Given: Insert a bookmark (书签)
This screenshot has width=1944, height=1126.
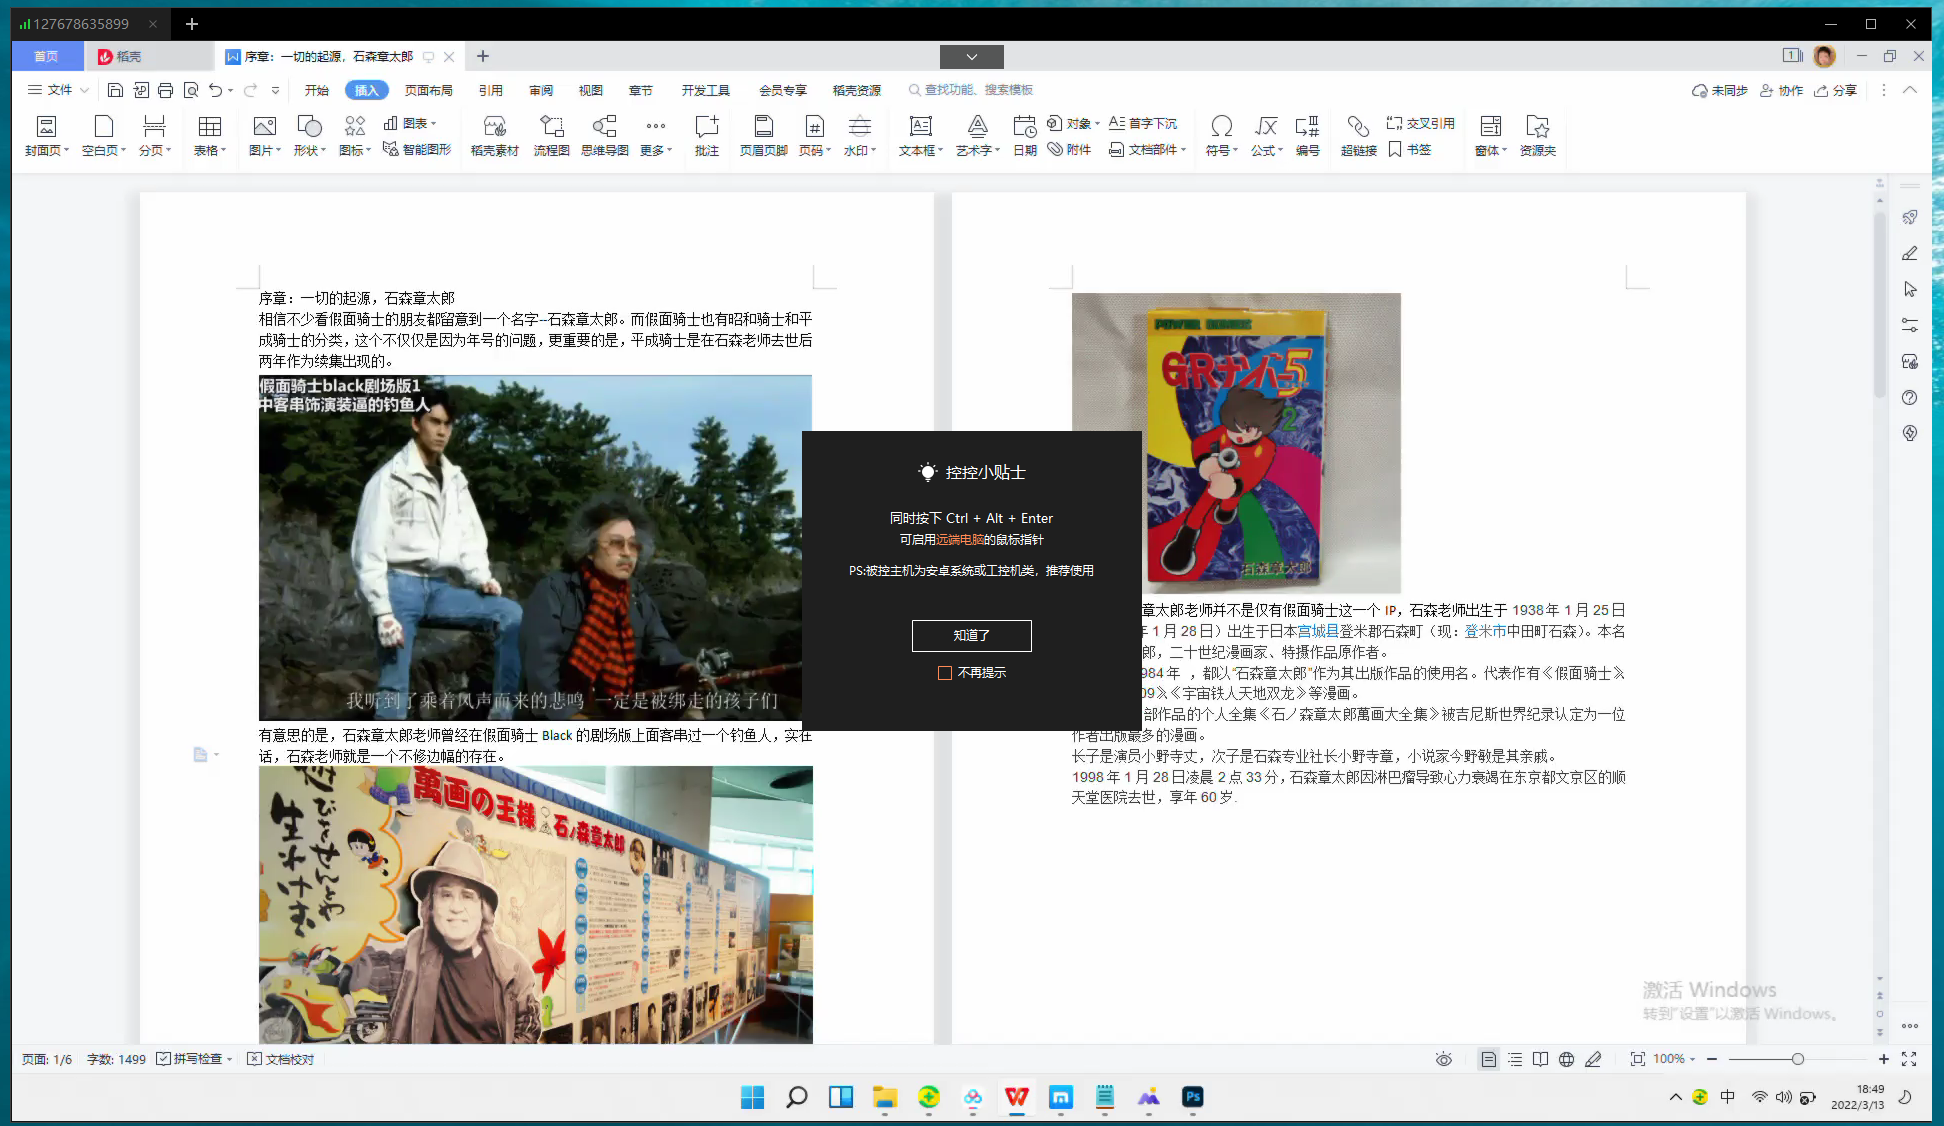Looking at the screenshot, I should click(x=1410, y=149).
